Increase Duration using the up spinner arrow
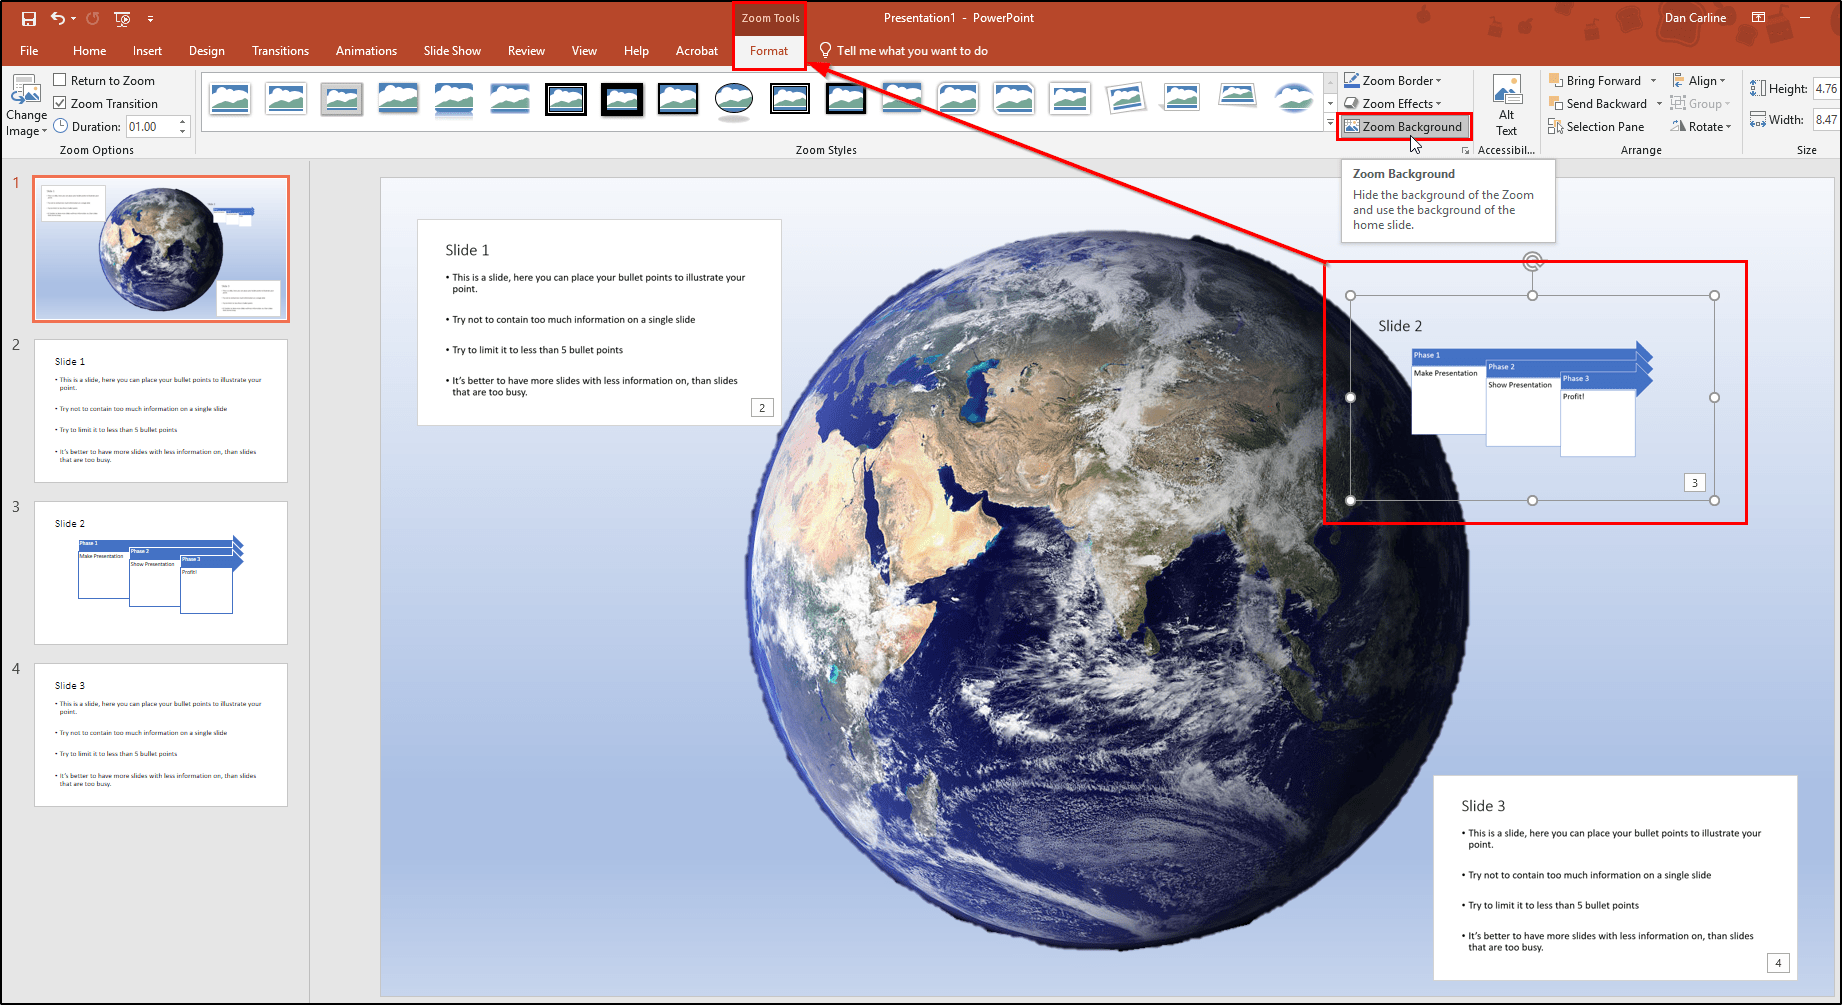The height and width of the screenshot is (1005, 1842). [182, 121]
